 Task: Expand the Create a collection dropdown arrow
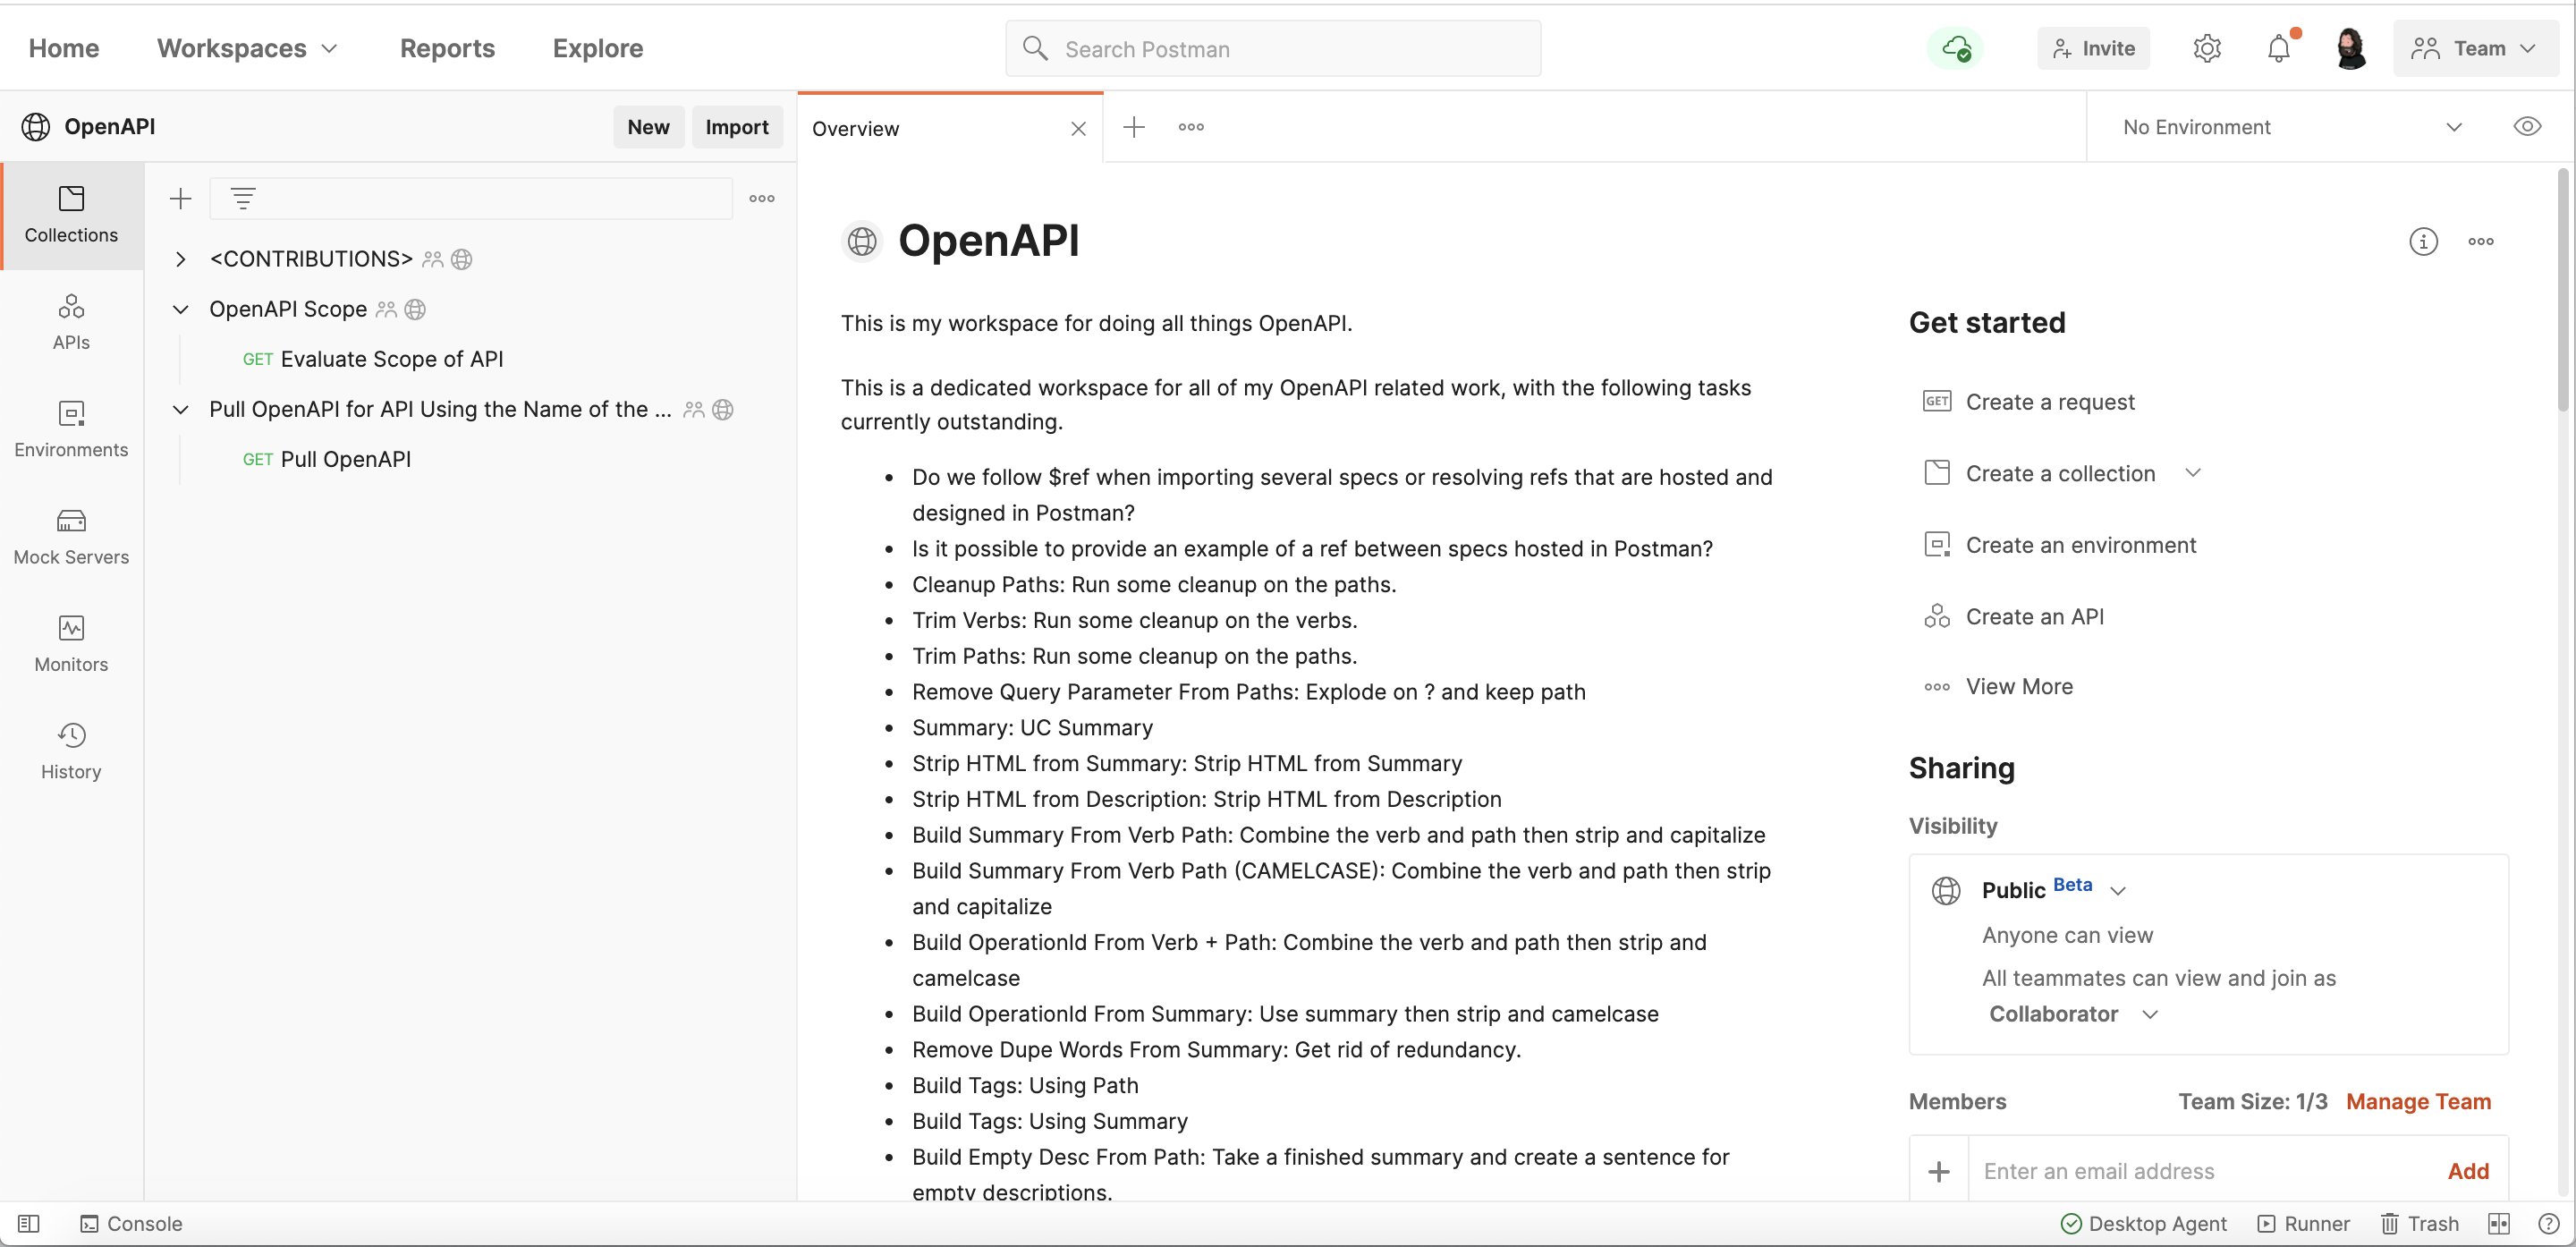click(2193, 472)
